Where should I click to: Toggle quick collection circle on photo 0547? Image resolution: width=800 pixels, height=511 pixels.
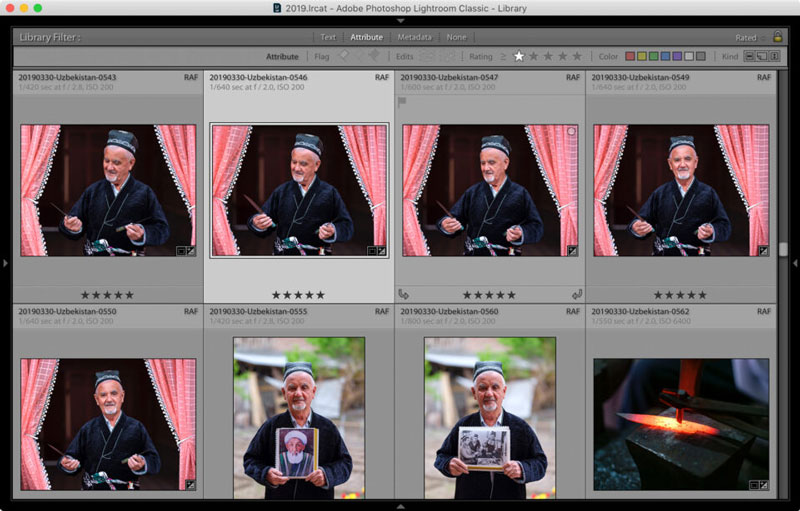[x=571, y=131]
